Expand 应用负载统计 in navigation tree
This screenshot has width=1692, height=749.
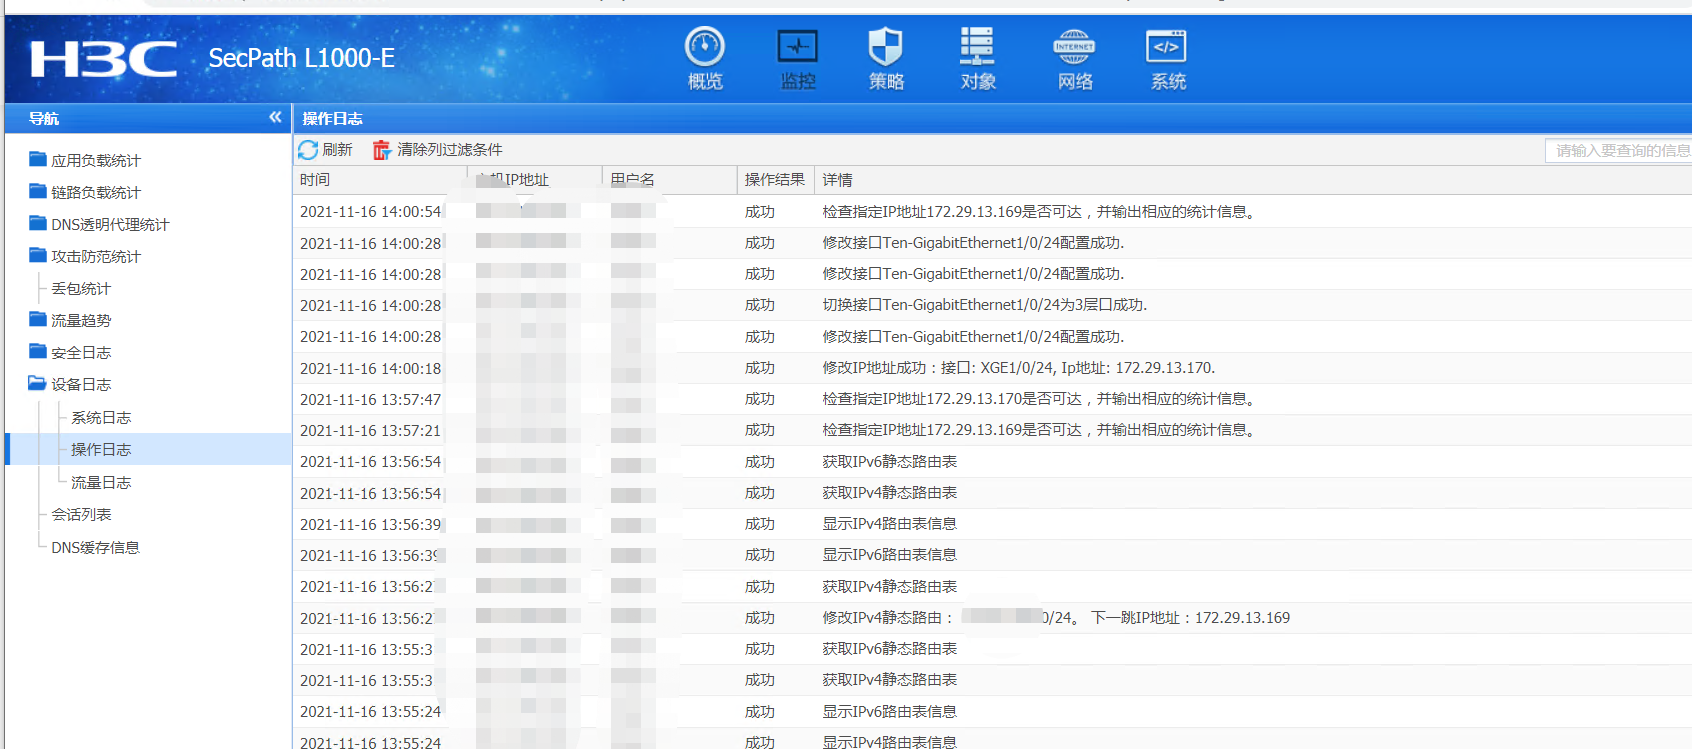pos(96,160)
